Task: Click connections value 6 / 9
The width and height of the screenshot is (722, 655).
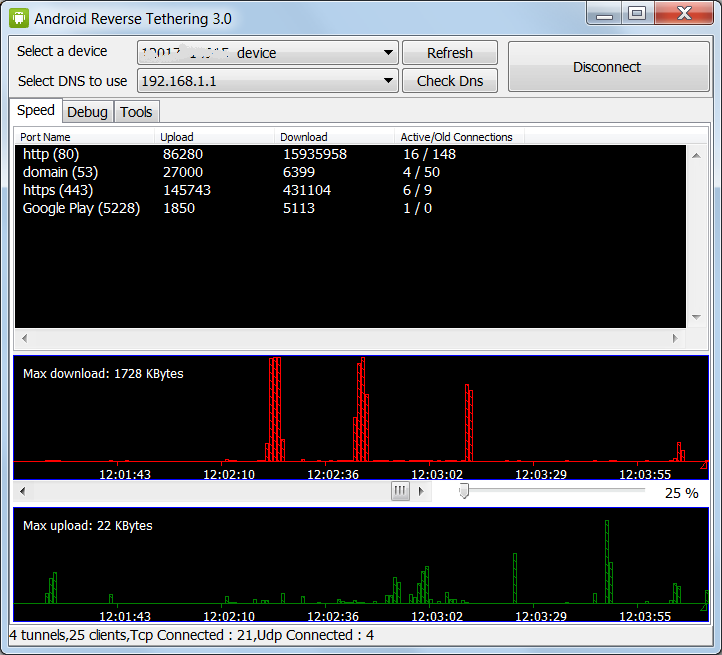Action: coord(417,190)
